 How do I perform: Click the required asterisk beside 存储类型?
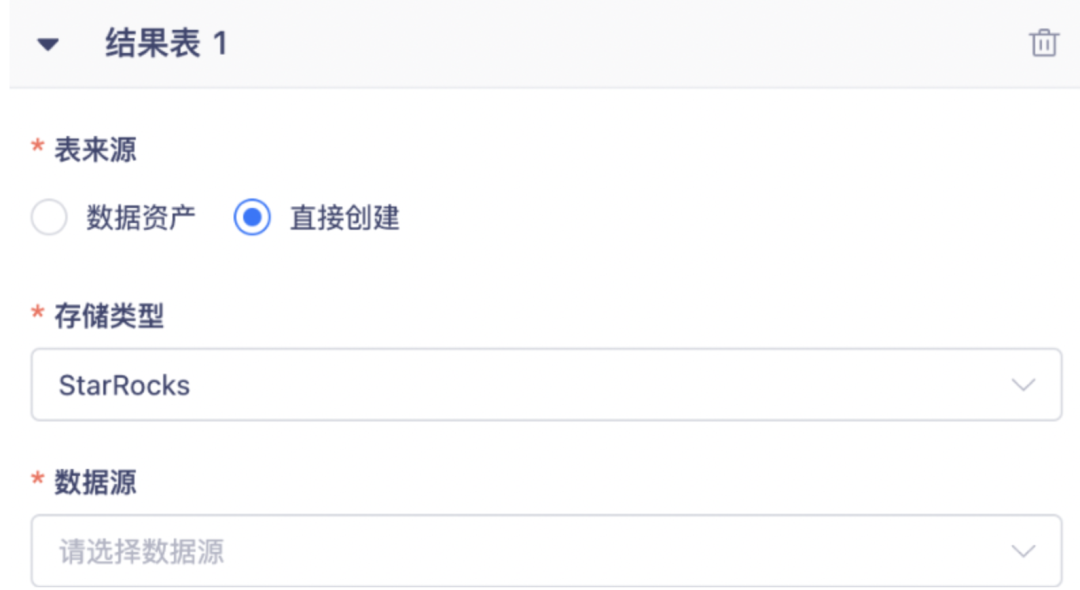click(x=38, y=317)
